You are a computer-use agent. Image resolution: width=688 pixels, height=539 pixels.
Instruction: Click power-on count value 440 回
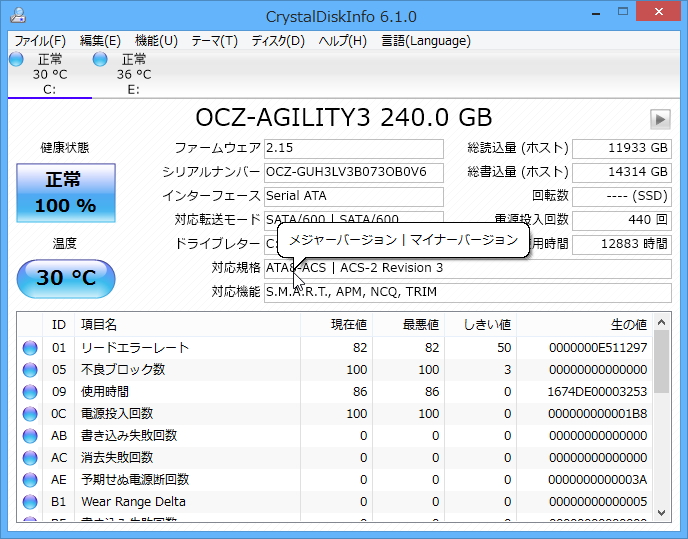coord(622,220)
